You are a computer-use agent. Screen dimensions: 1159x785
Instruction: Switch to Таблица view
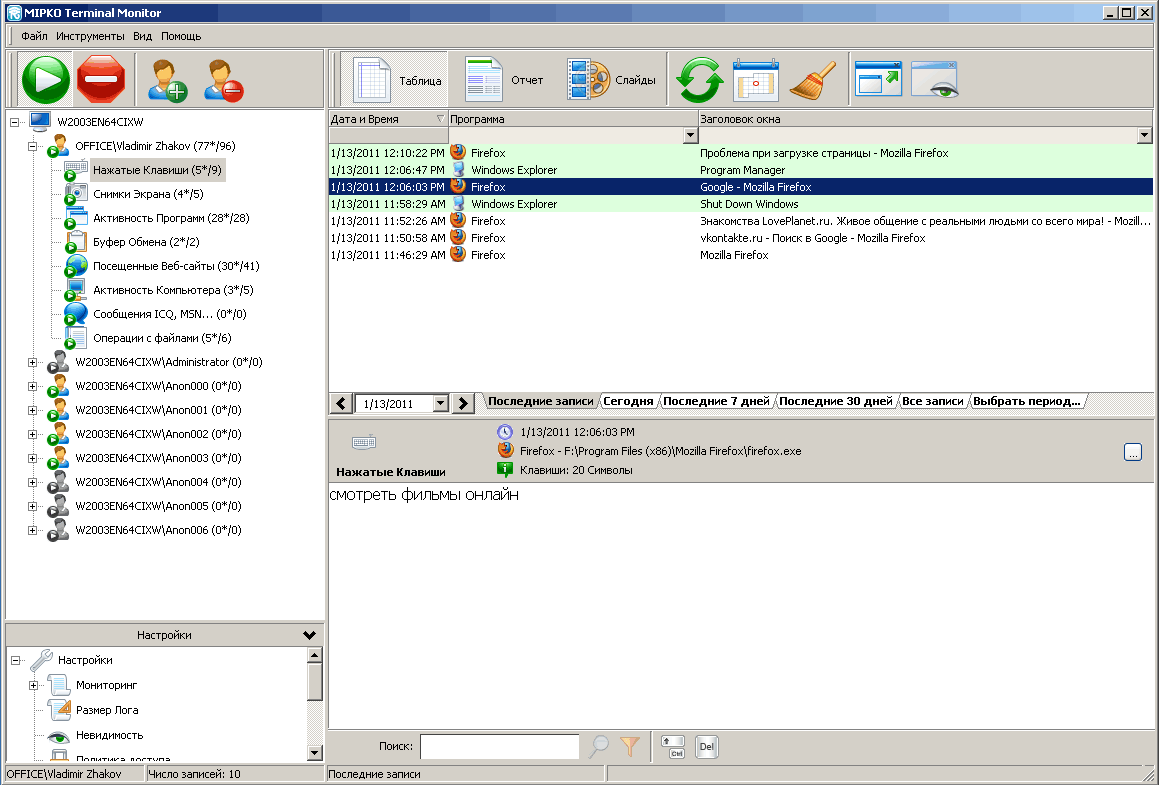pos(397,80)
